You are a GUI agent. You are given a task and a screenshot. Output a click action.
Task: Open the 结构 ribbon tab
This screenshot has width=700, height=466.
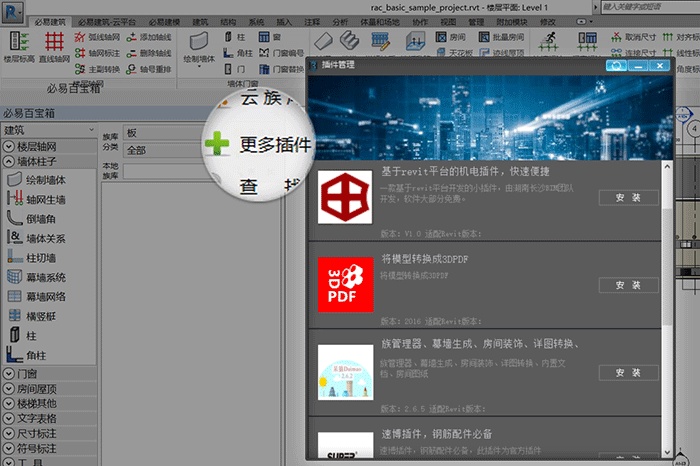click(228, 22)
